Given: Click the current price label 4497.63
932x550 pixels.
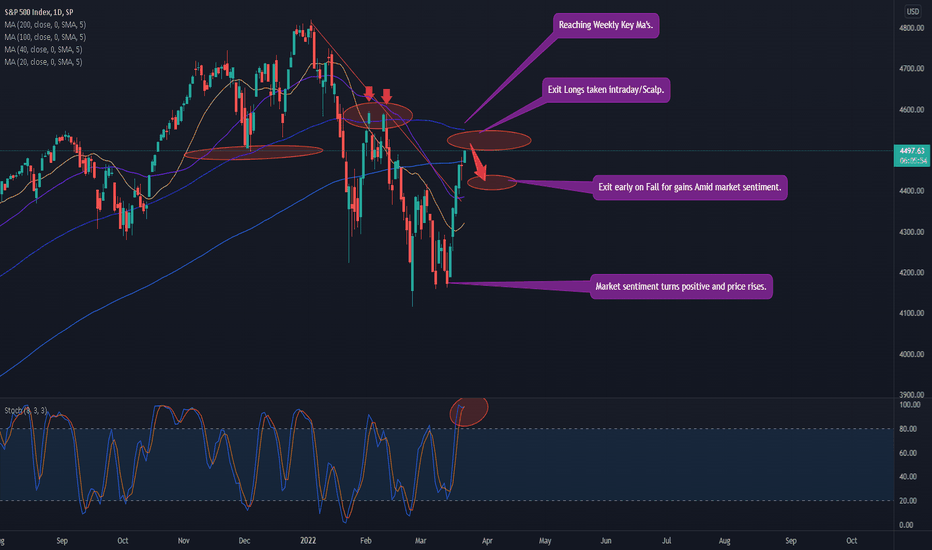Looking at the screenshot, I should 912,151.
